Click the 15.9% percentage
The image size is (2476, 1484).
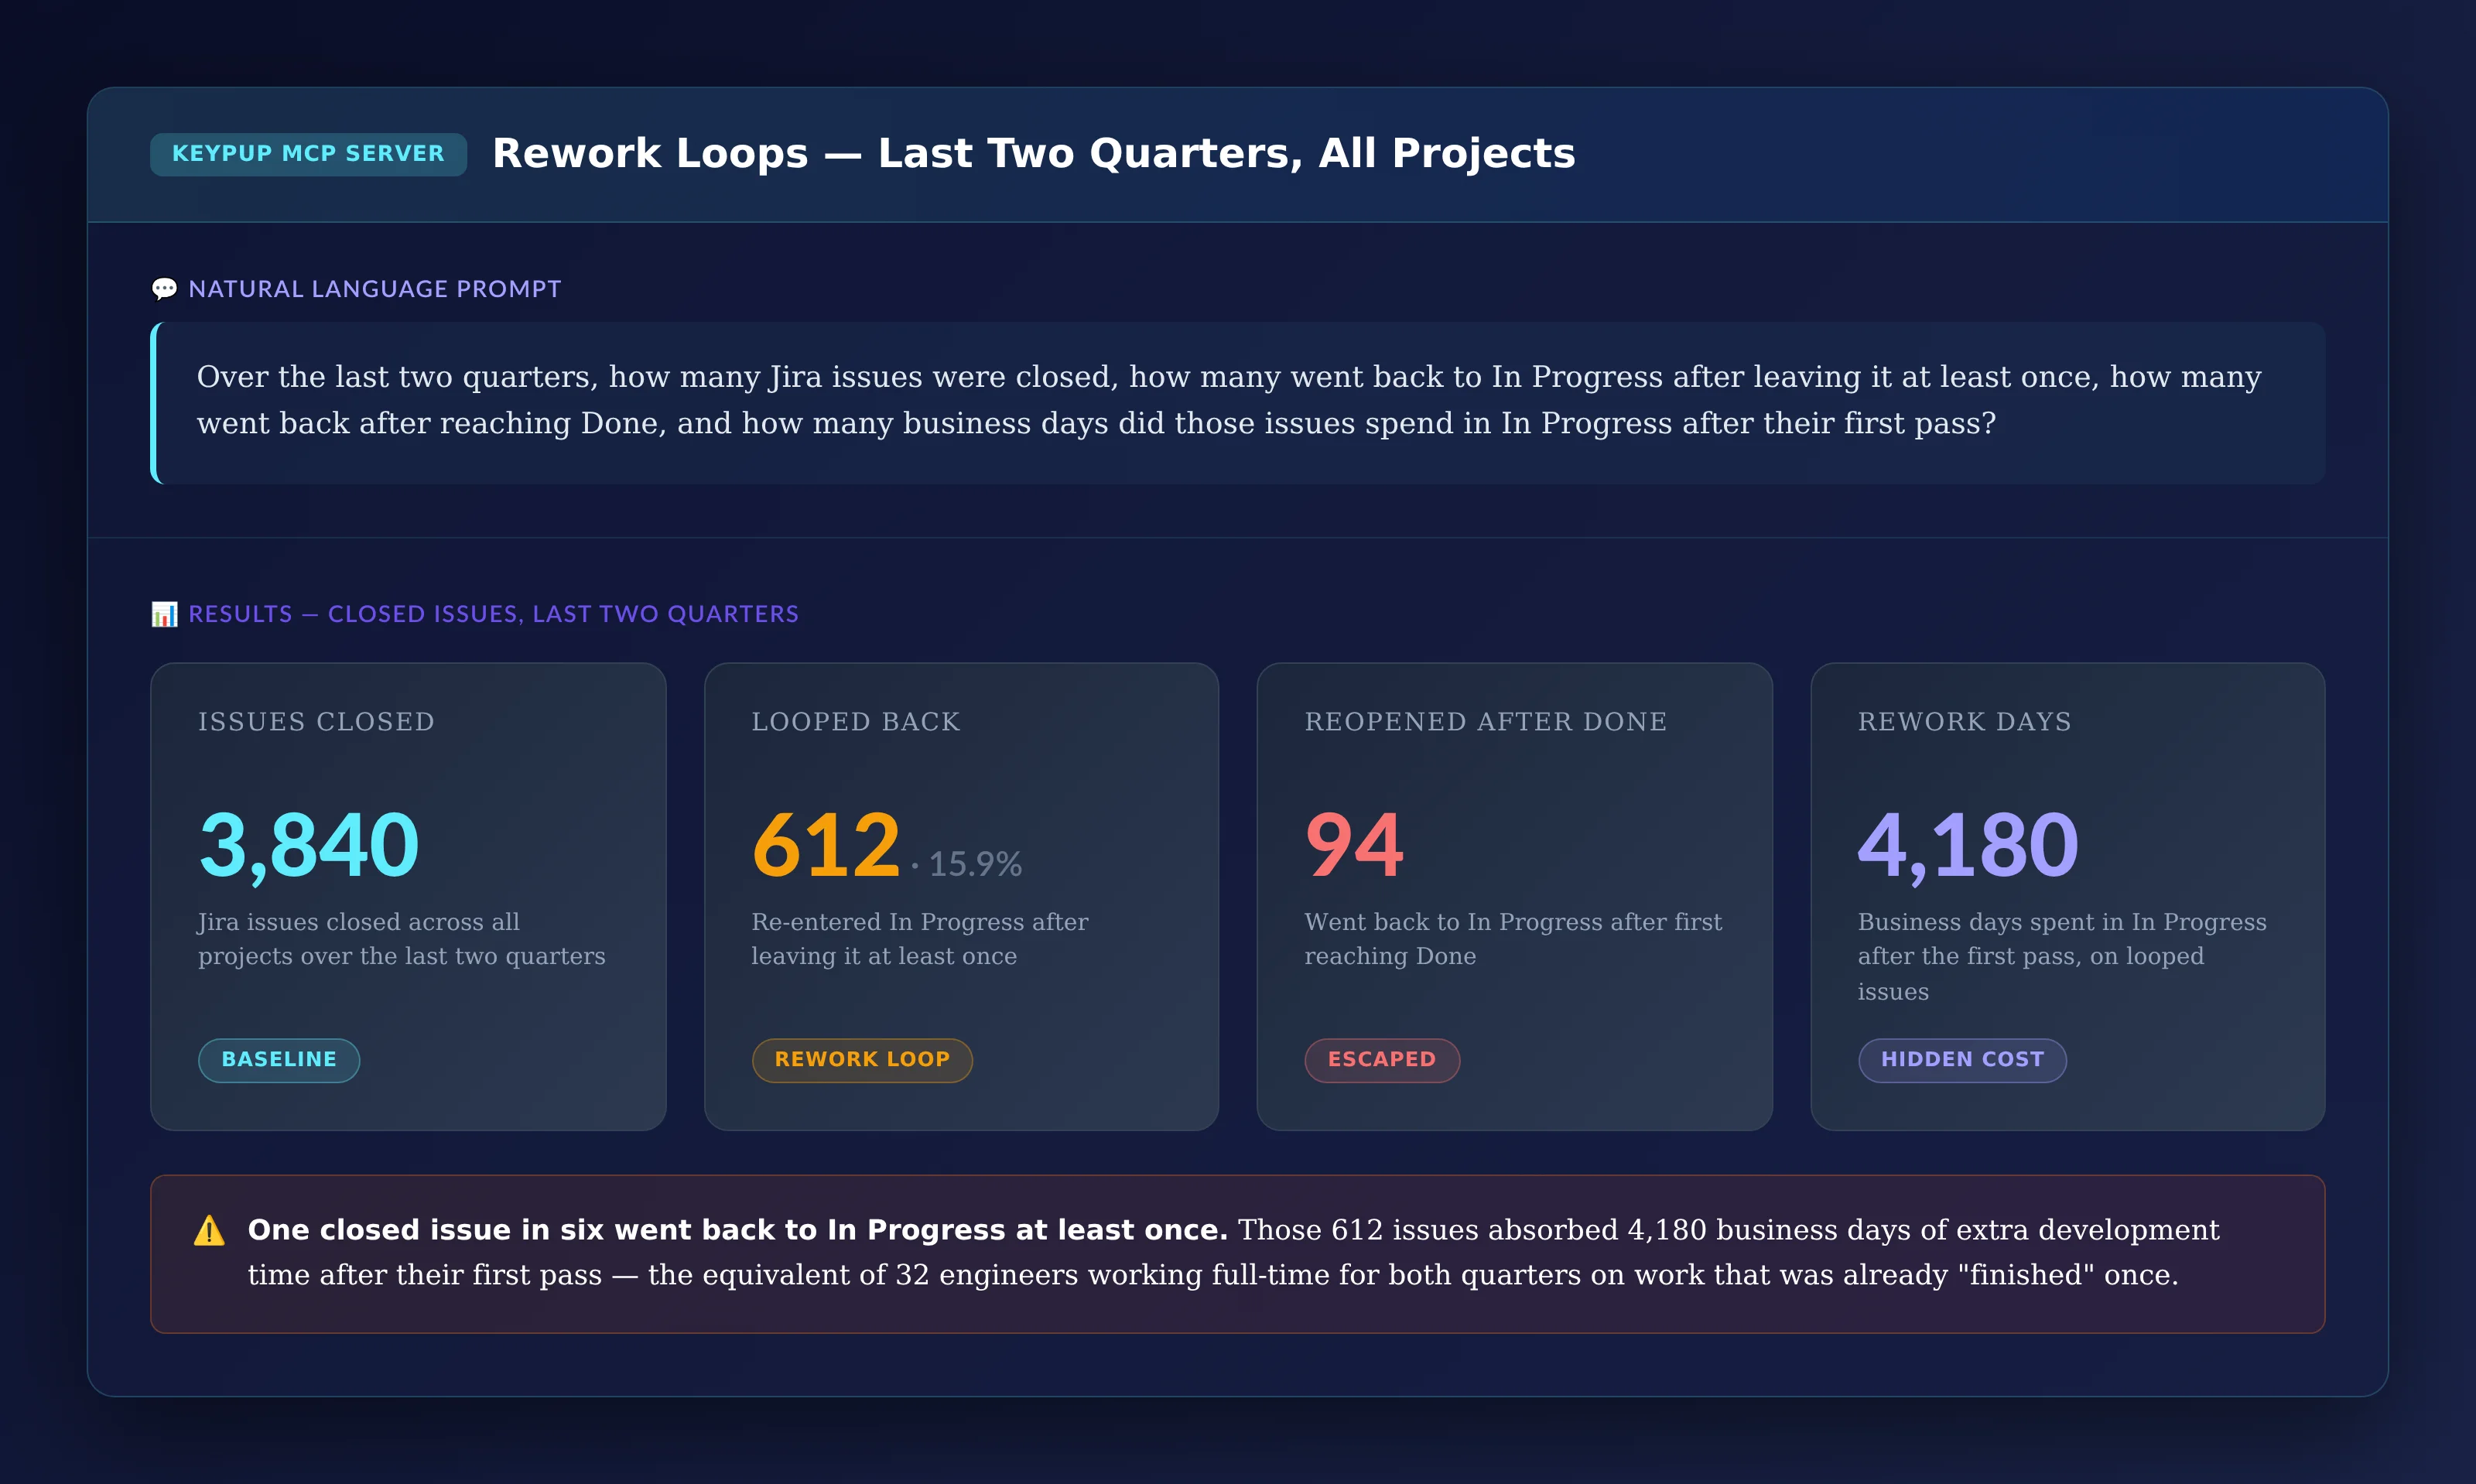click(975, 864)
